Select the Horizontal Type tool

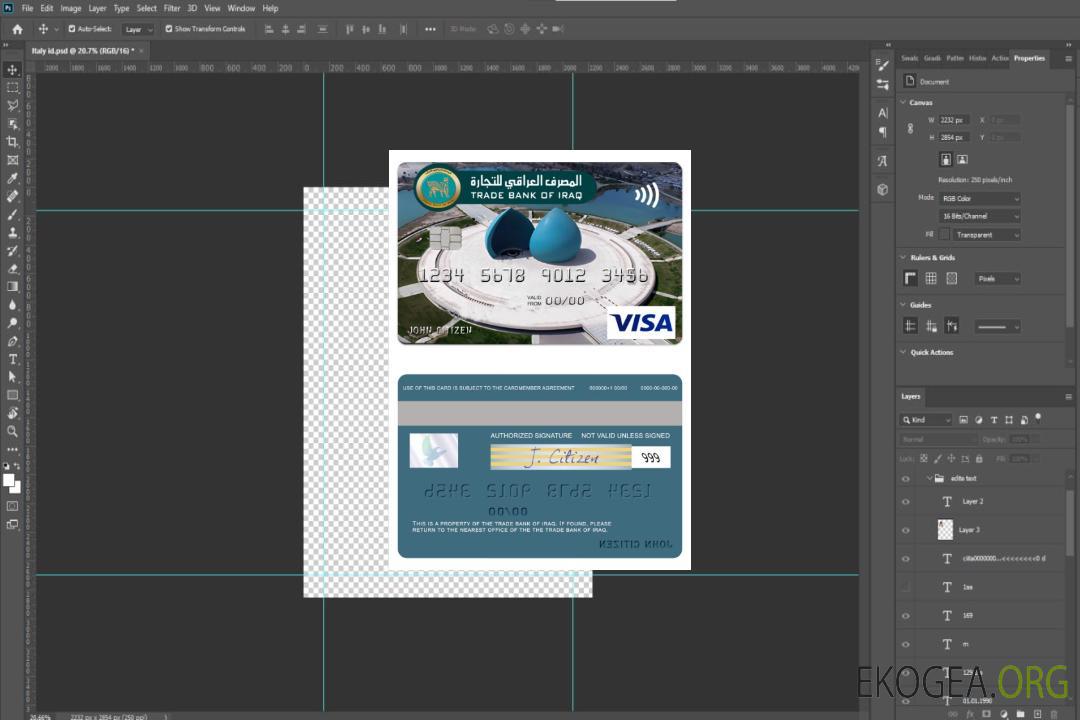coord(12,359)
